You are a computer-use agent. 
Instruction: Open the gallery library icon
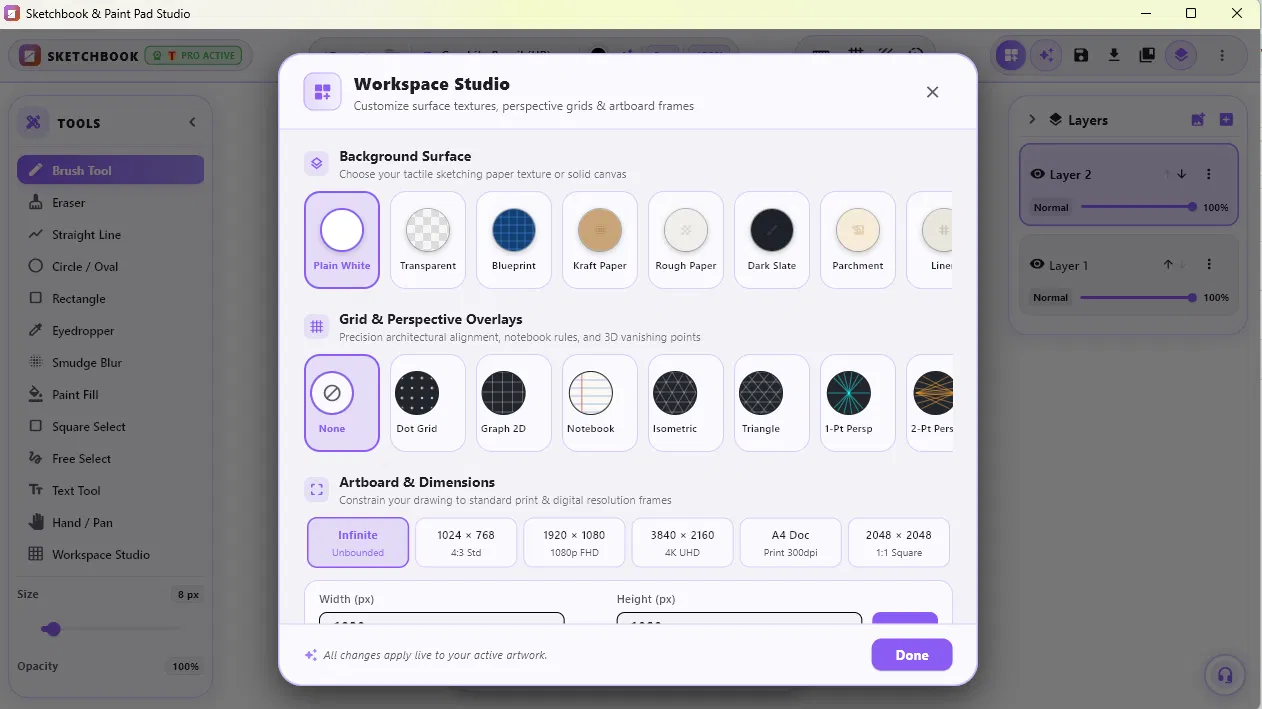click(1147, 55)
